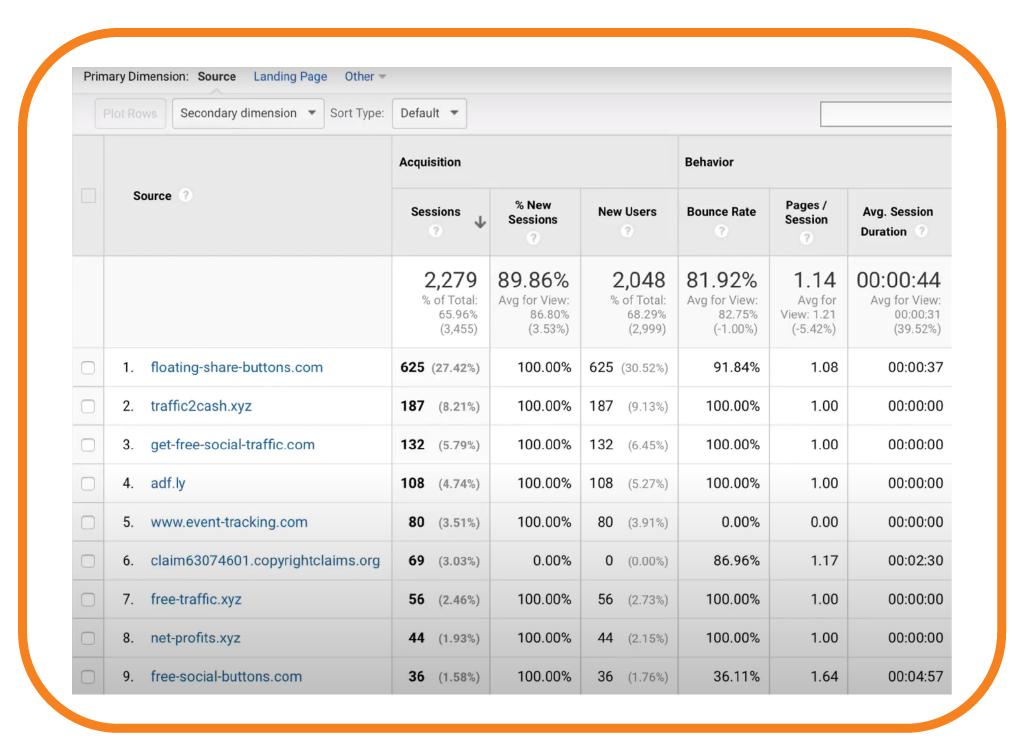The width and height of the screenshot is (1022, 753).
Task: Click the Behavior group header
Action: click(x=709, y=162)
